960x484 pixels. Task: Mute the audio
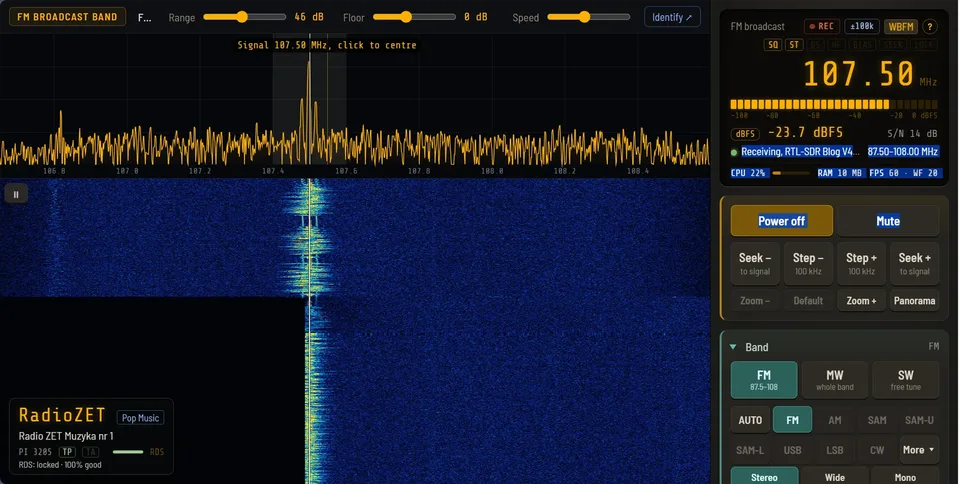(x=888, y=221)
